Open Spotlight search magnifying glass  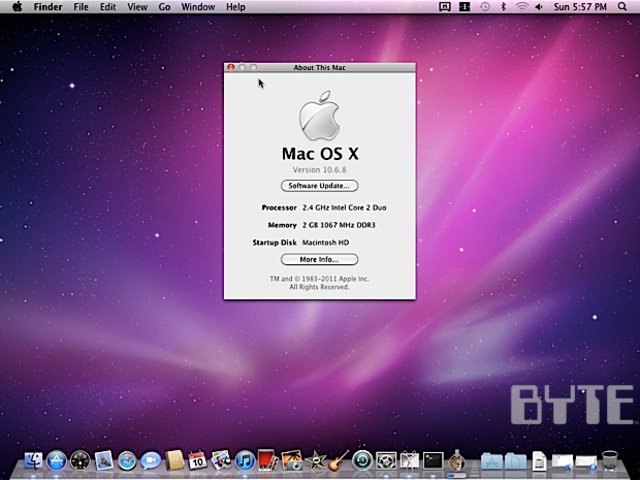622,7
